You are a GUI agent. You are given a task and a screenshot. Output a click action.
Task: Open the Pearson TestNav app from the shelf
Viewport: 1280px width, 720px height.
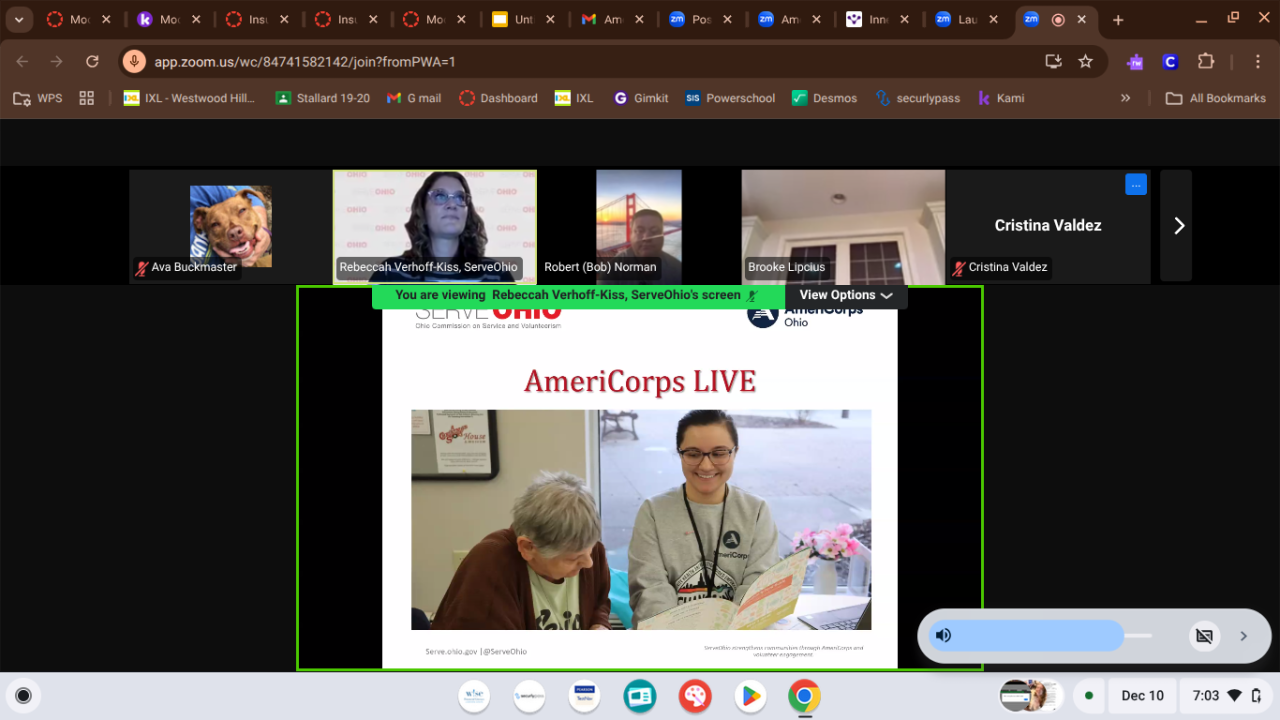click(x=584, y=696)
